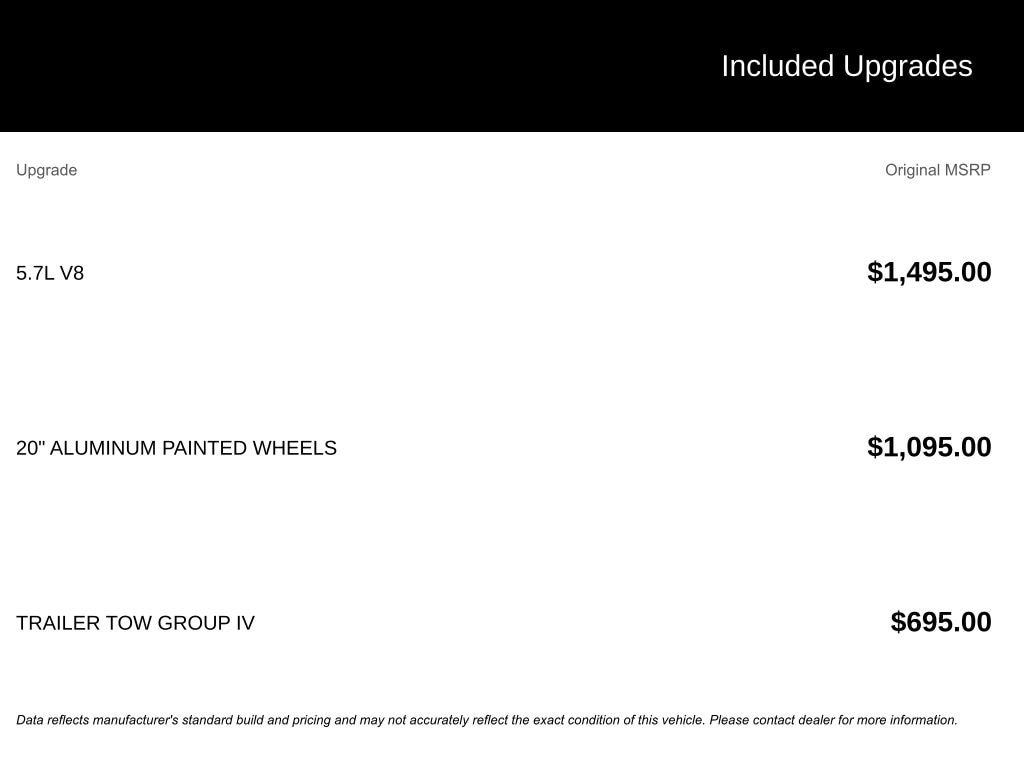Click the 'V8' text in the engine upgrade
This screenshot has height=768, width=1024.
point(72,273)
